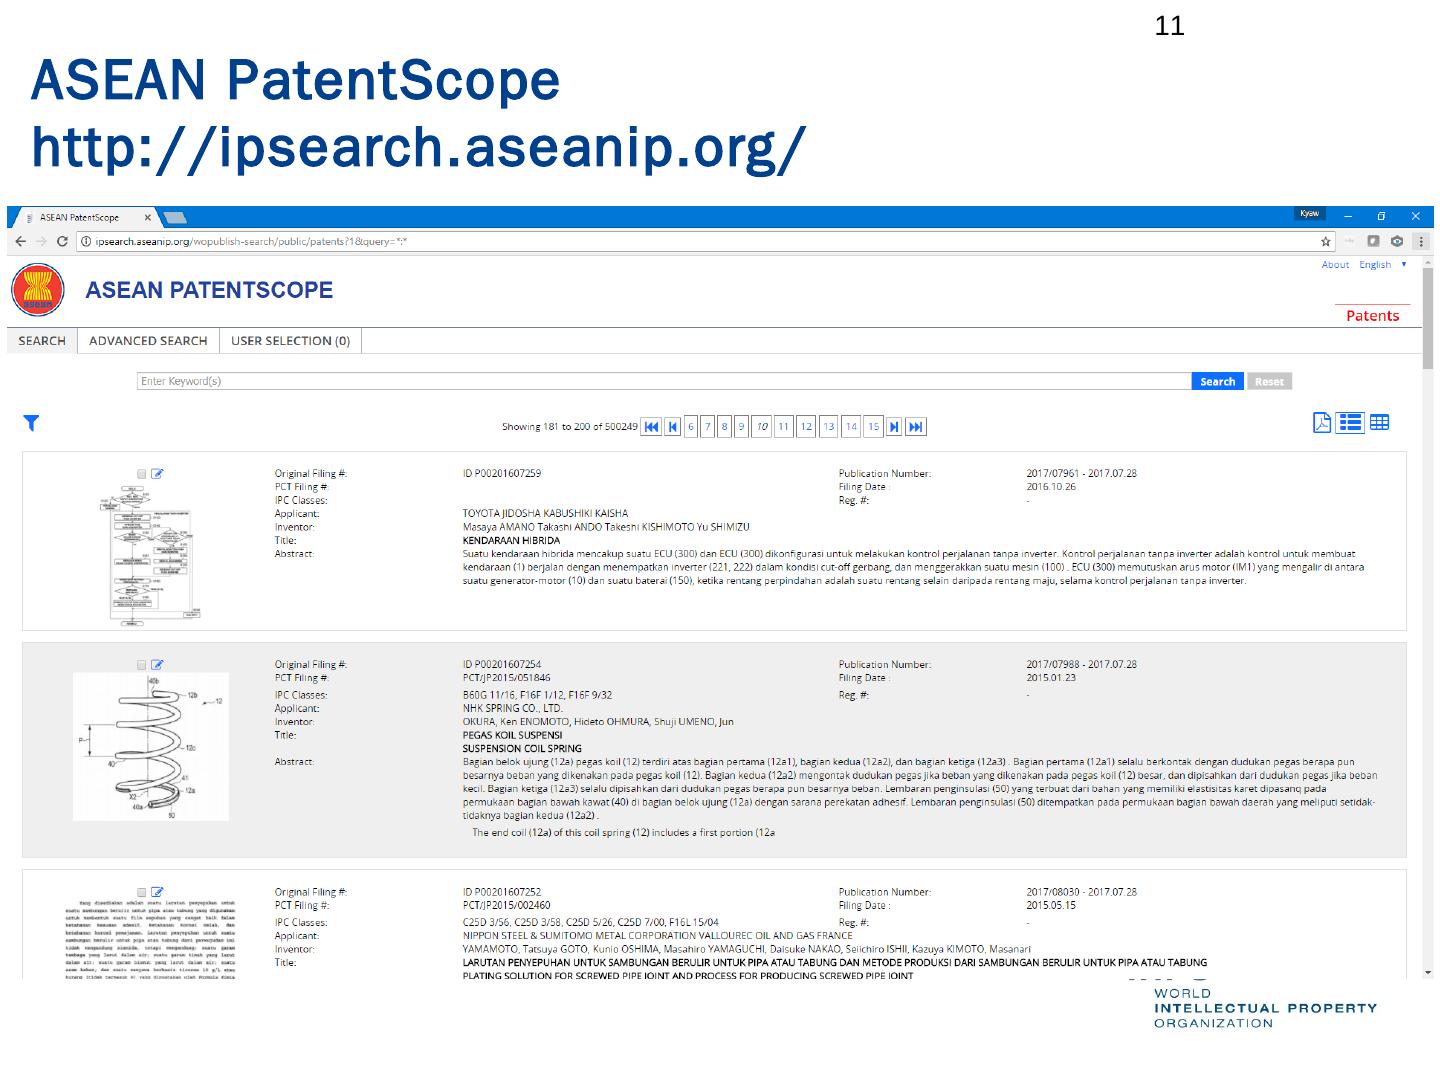Go to results page 7
Viewport: 1440px width, 1080px height.
708,427
